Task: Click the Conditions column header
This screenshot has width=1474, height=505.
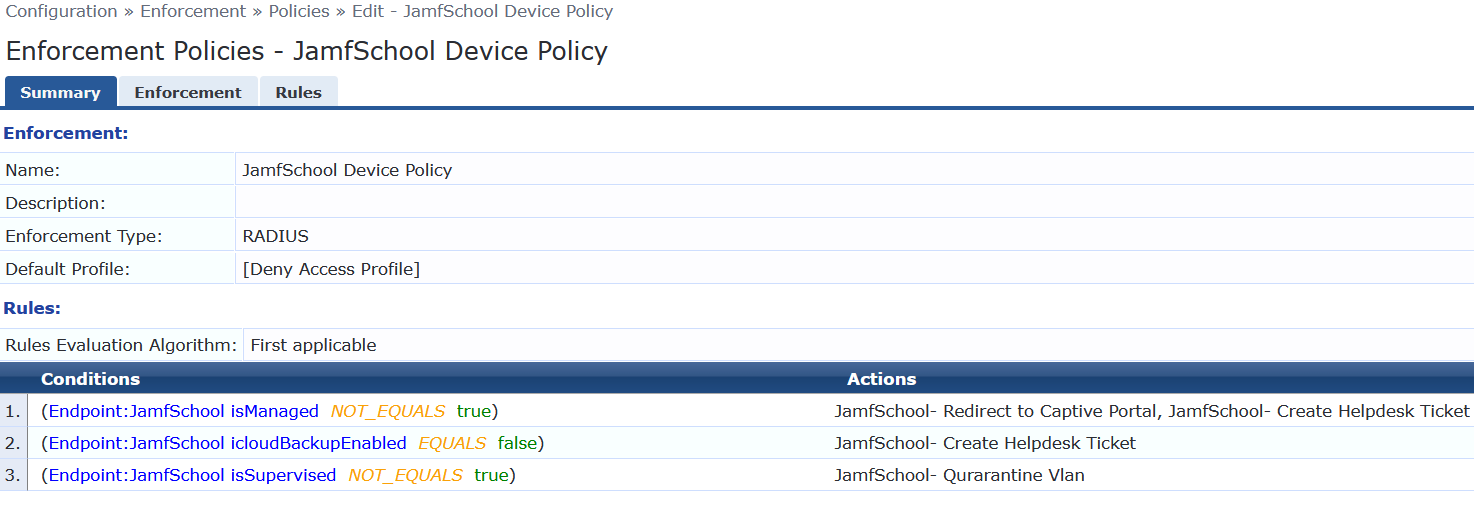Action: (90, 379)
